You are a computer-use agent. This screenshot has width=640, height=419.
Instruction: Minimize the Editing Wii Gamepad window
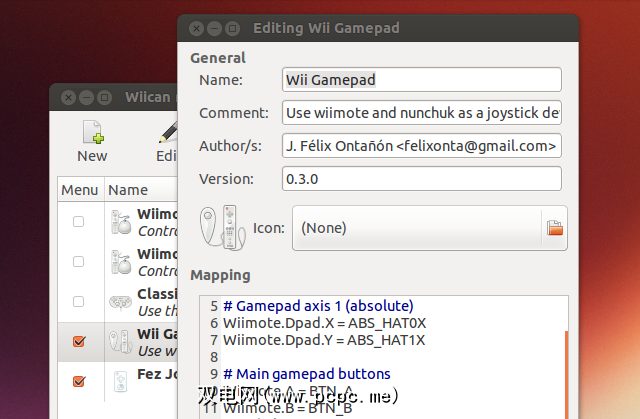(x=214, y=29)
